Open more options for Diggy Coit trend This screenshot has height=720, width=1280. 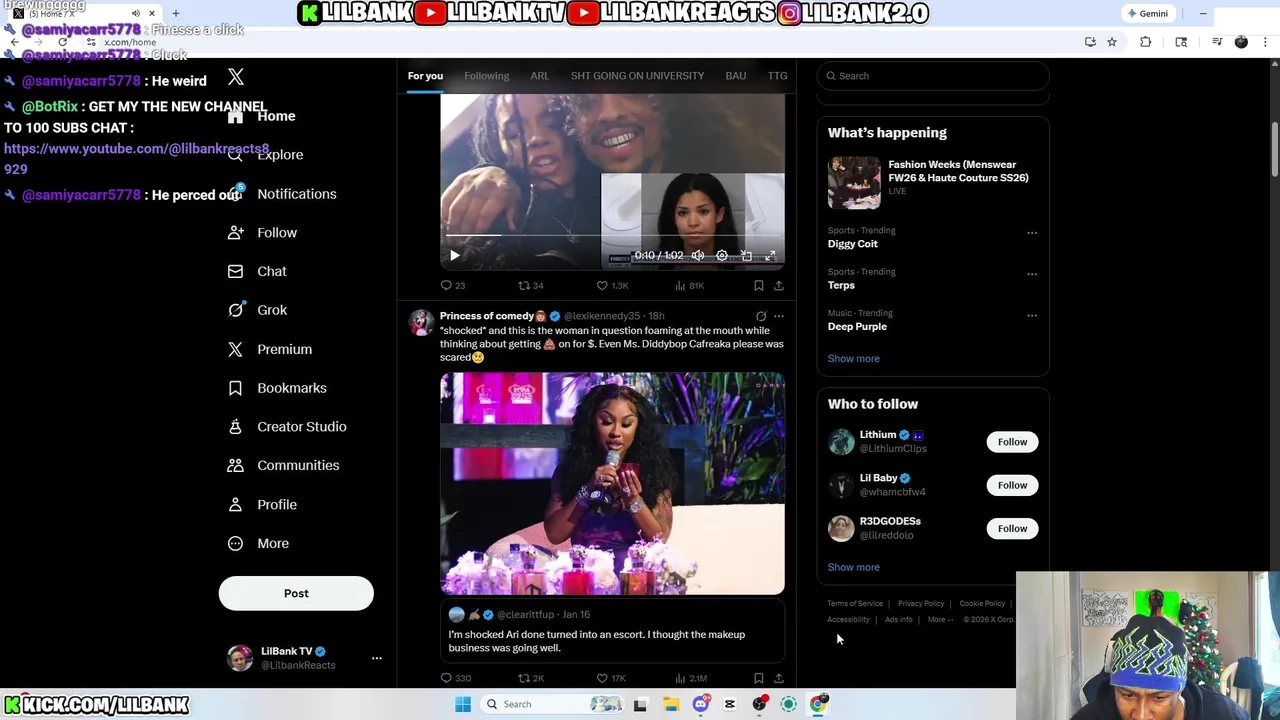[x=1032, y=233]
